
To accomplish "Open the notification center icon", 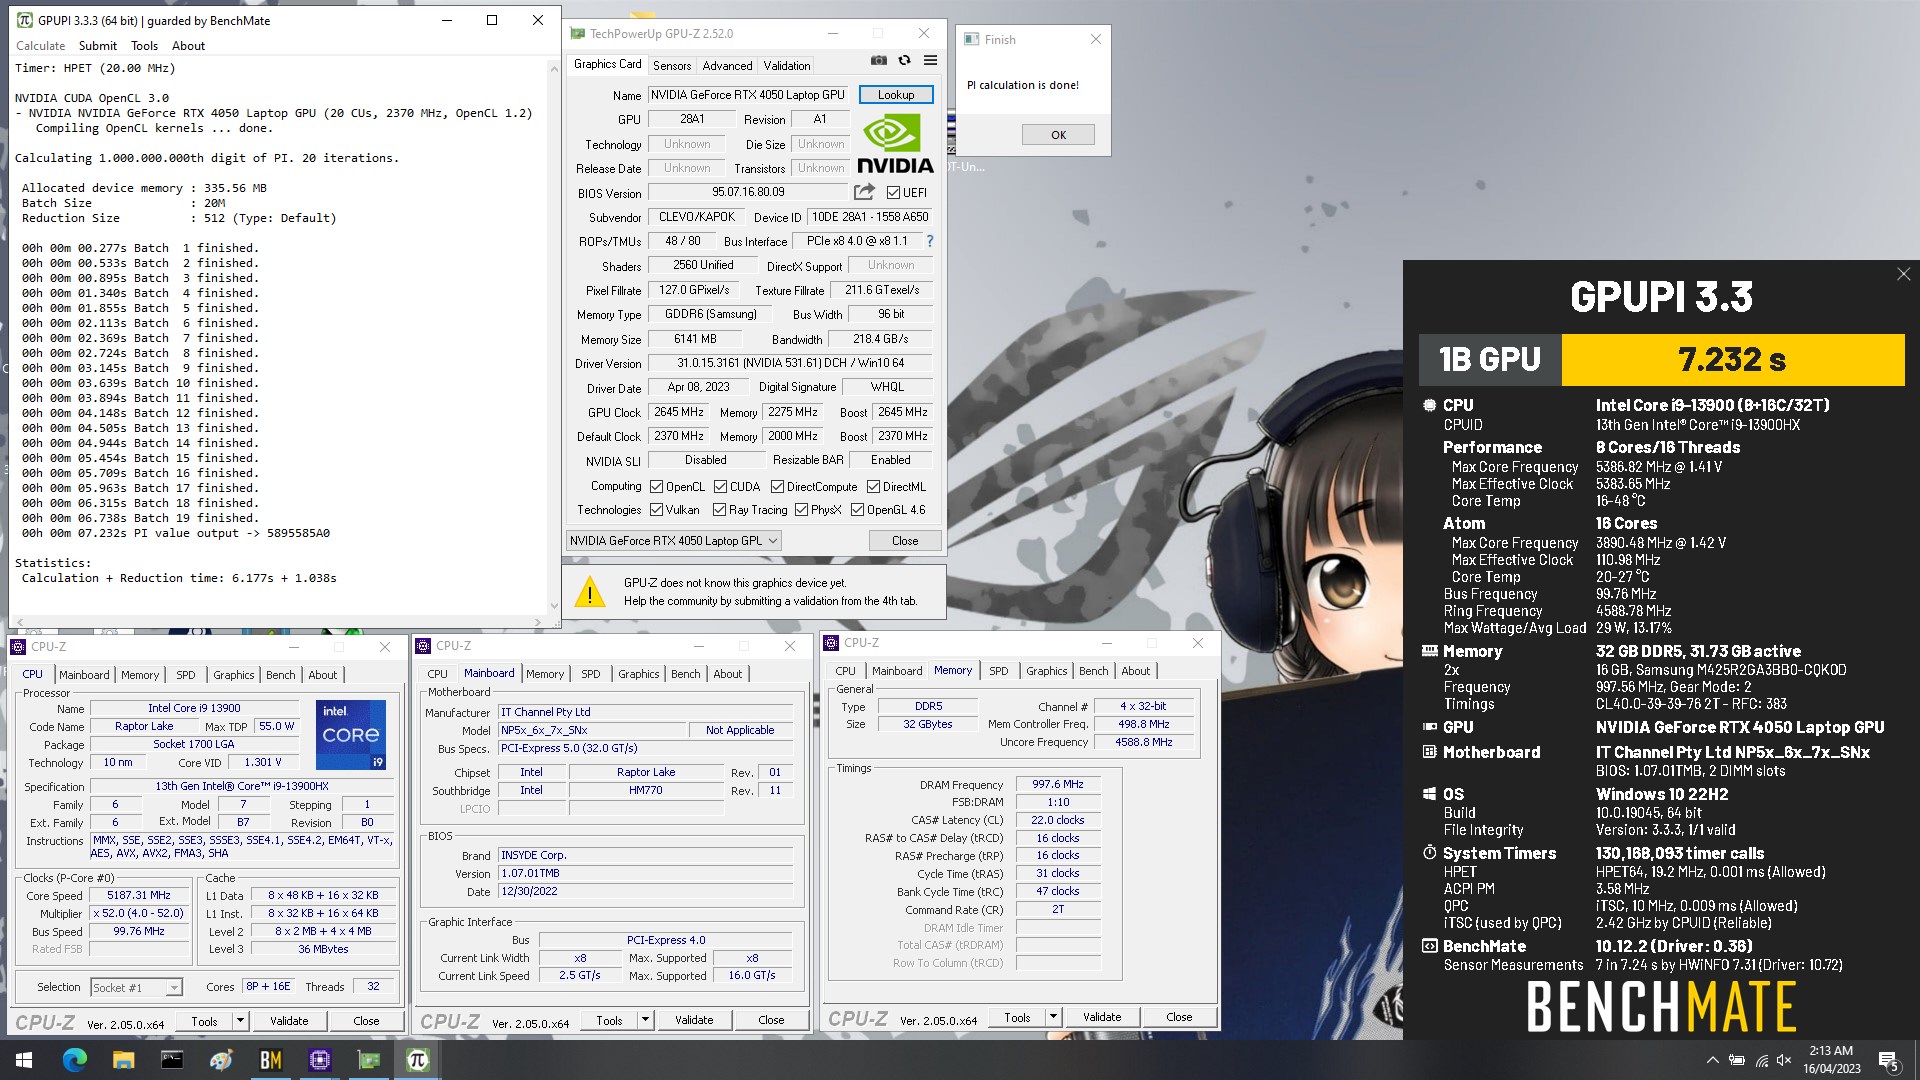I will tap(1889, 1060).
